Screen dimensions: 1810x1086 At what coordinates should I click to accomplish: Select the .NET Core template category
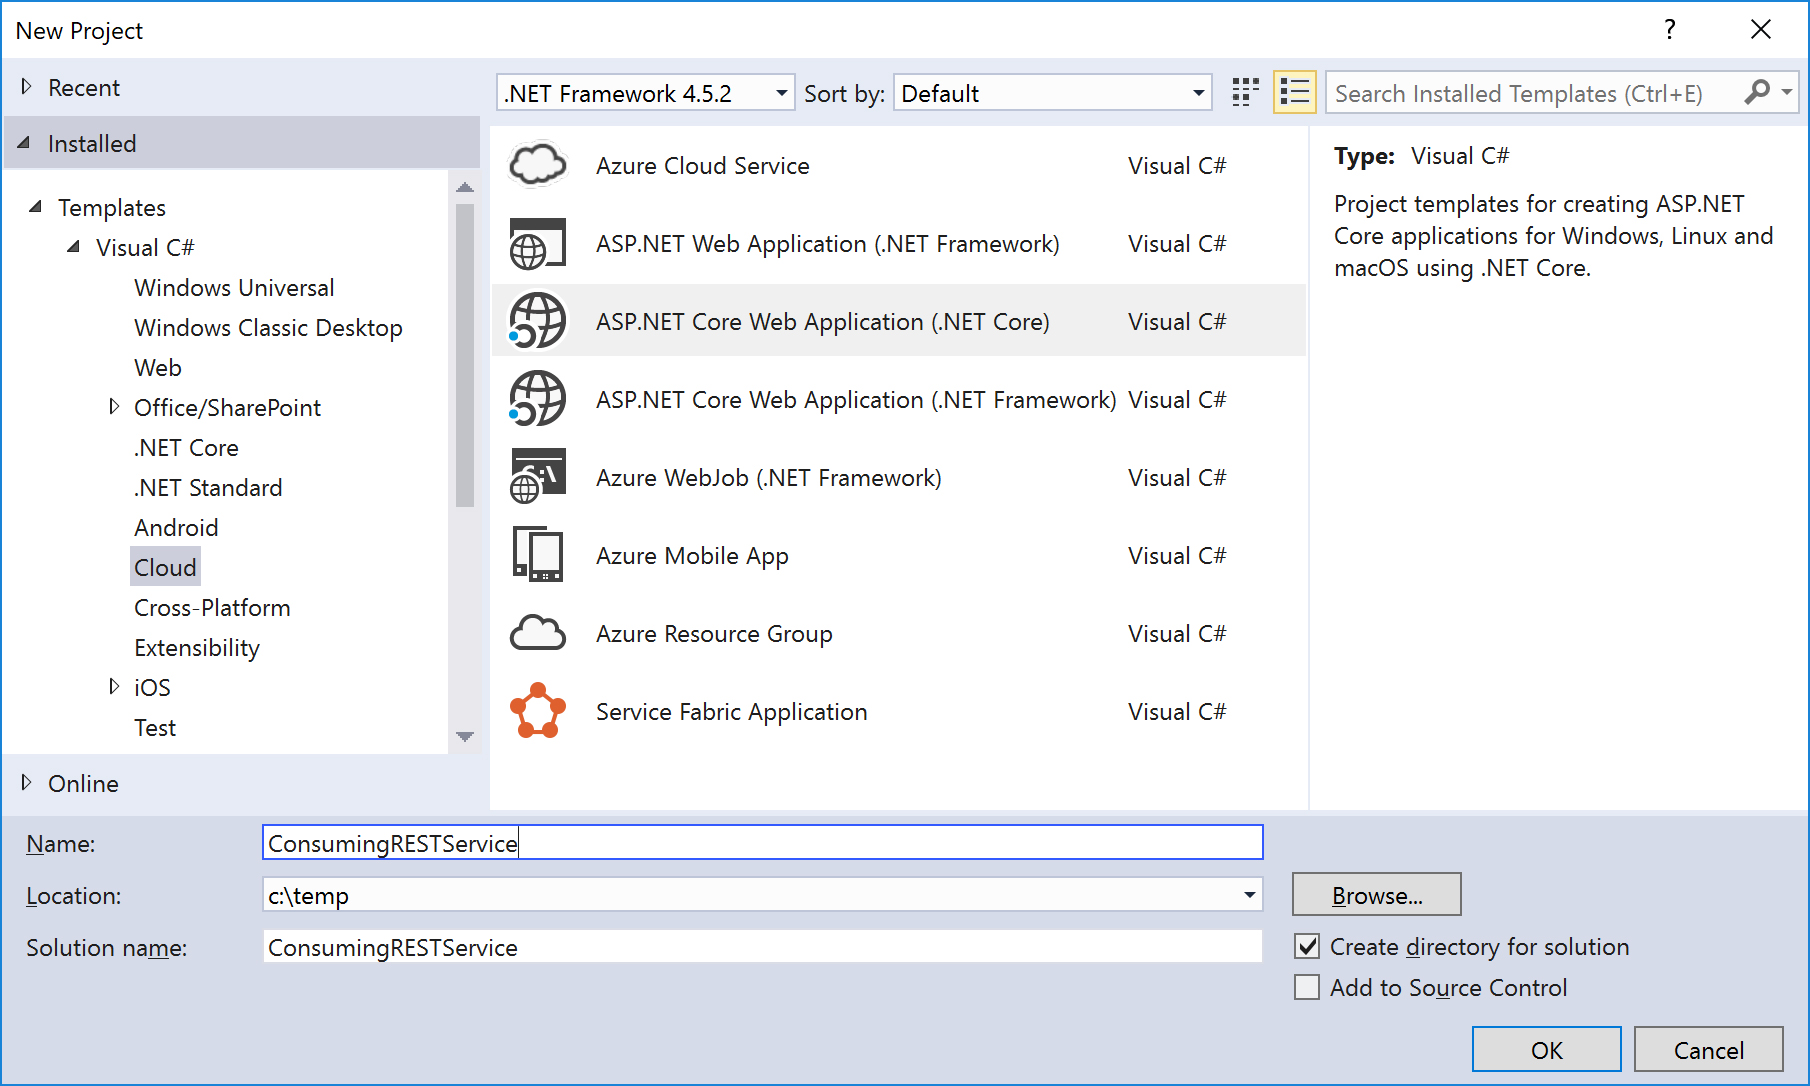click(x=186, y=448)
